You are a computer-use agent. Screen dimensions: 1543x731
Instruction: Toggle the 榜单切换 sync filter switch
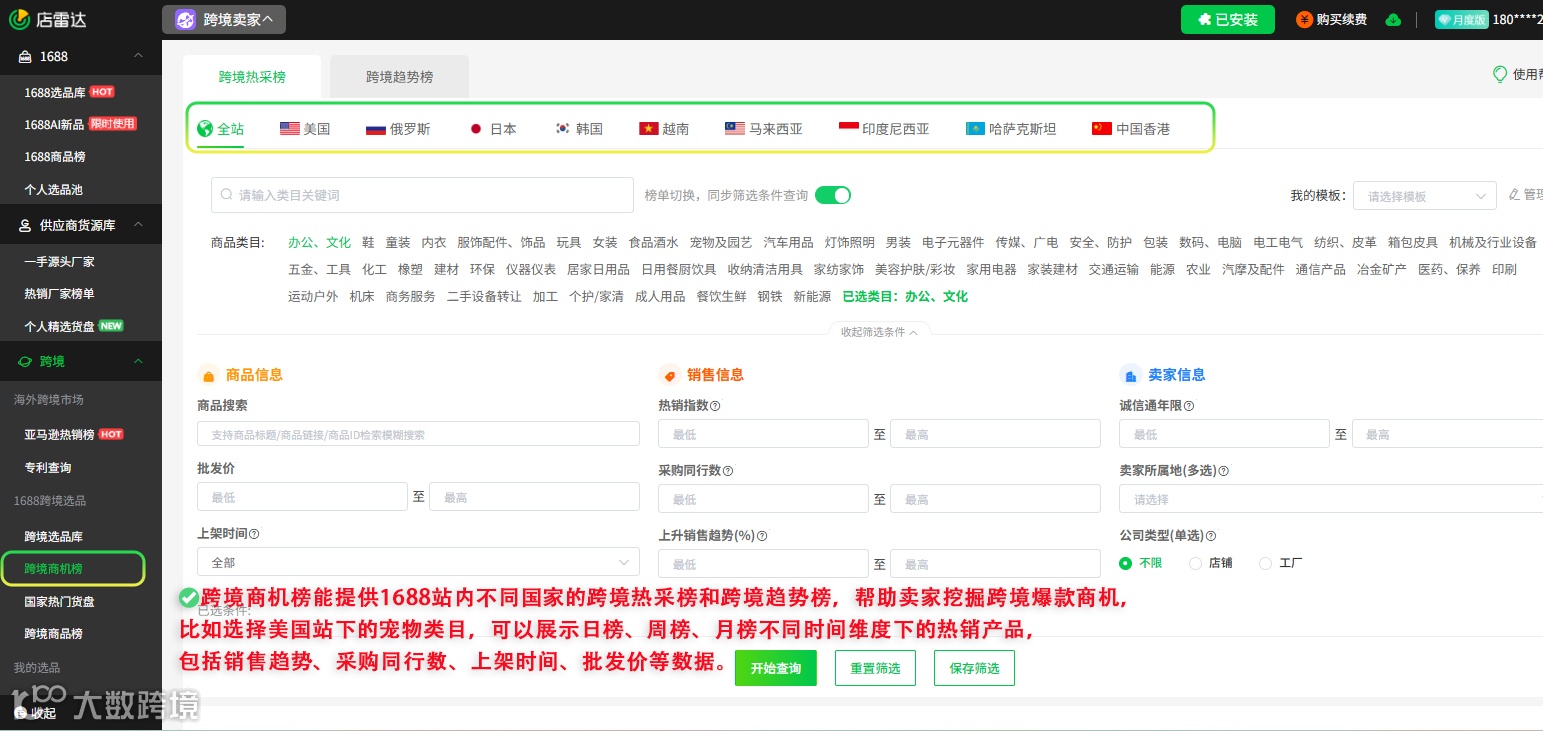[x=832, y=195]
